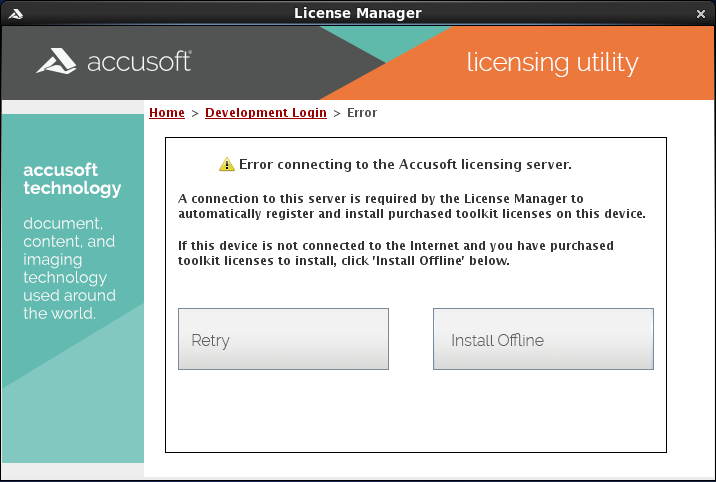
Task: Click the 'accusoft' wordmark in the dark header
Action: click(x=139, y=62)
